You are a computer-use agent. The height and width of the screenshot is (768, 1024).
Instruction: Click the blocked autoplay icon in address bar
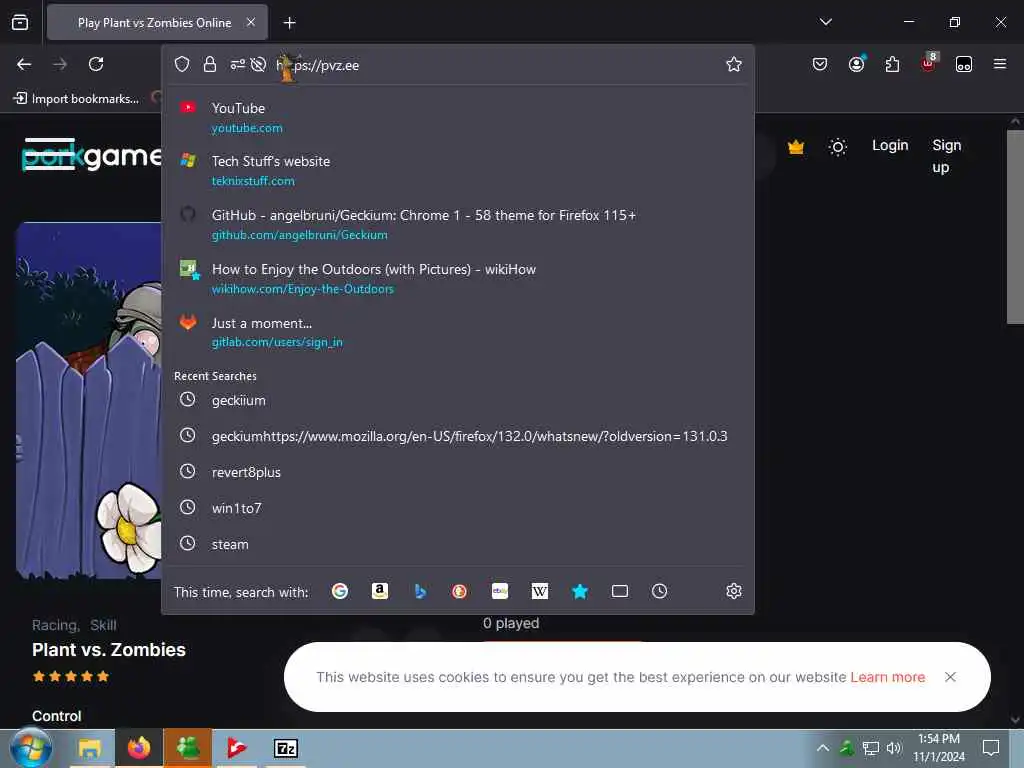pos(259,64)
